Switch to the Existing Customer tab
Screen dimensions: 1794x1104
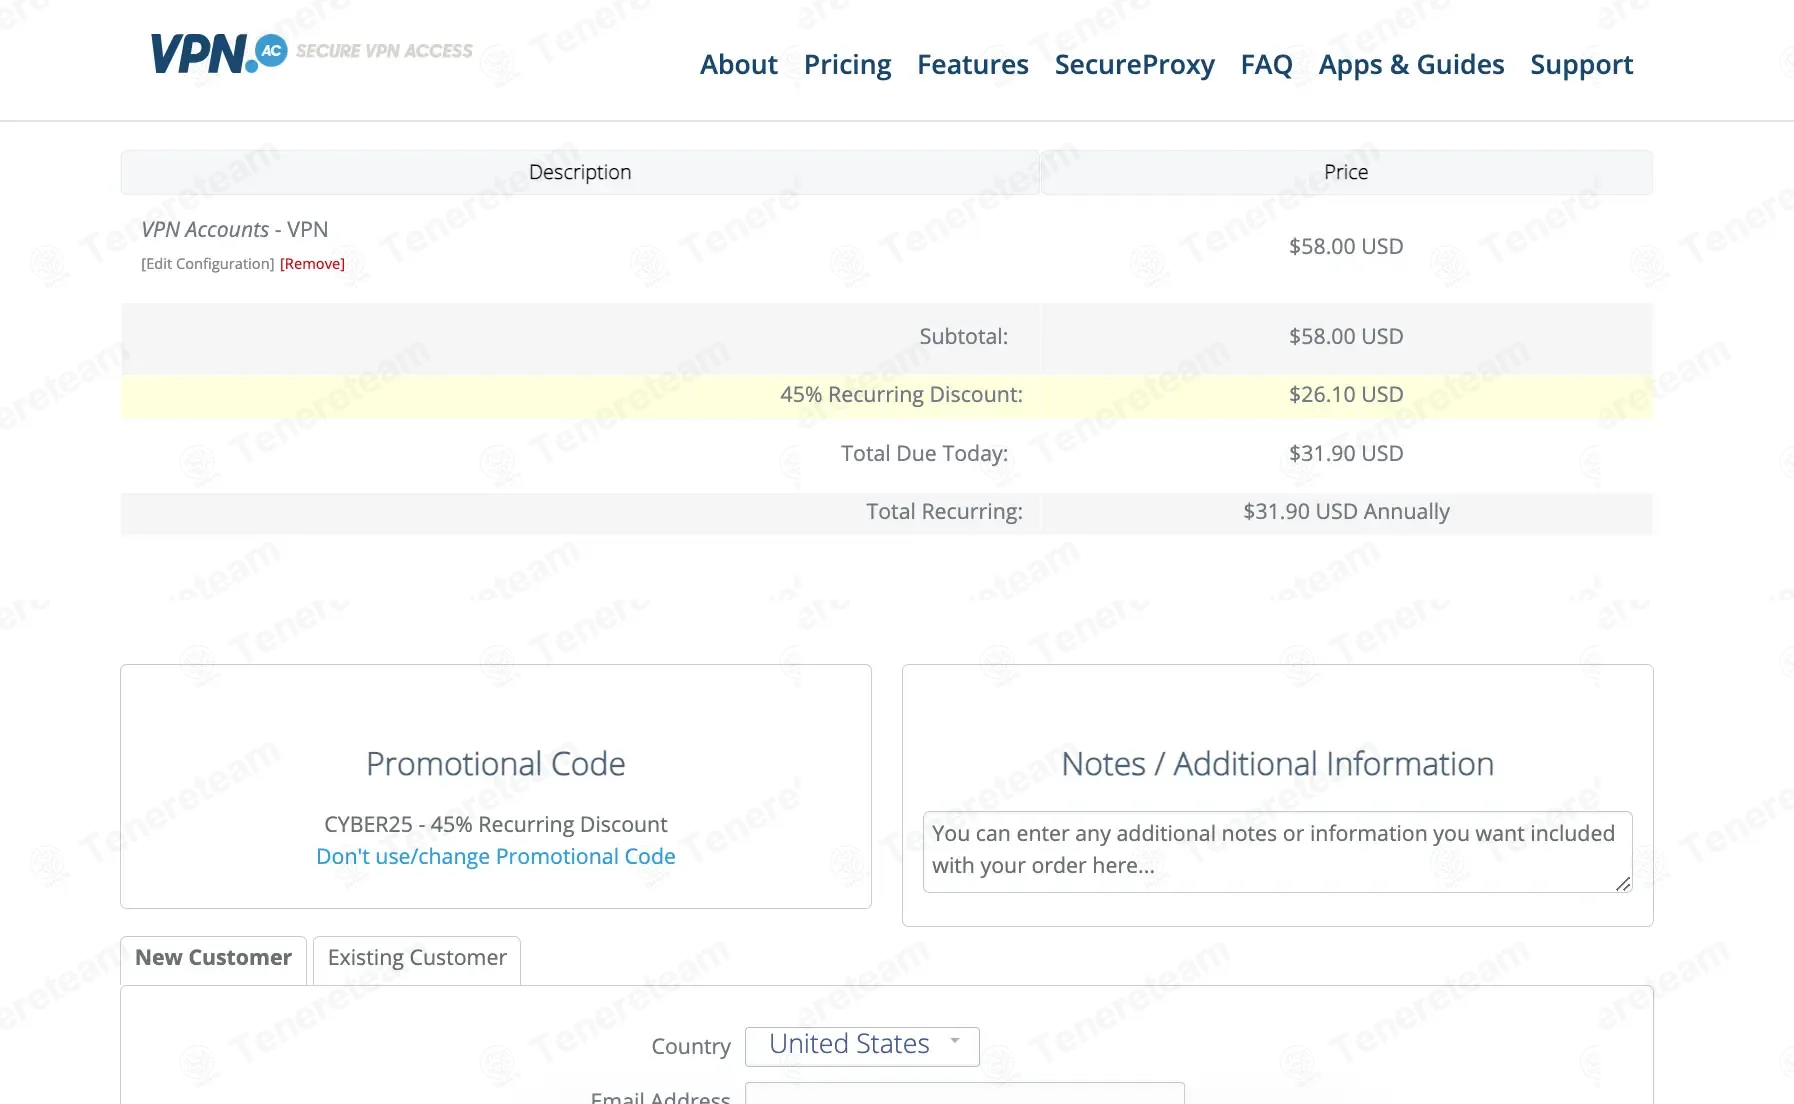tap(417, 960)
